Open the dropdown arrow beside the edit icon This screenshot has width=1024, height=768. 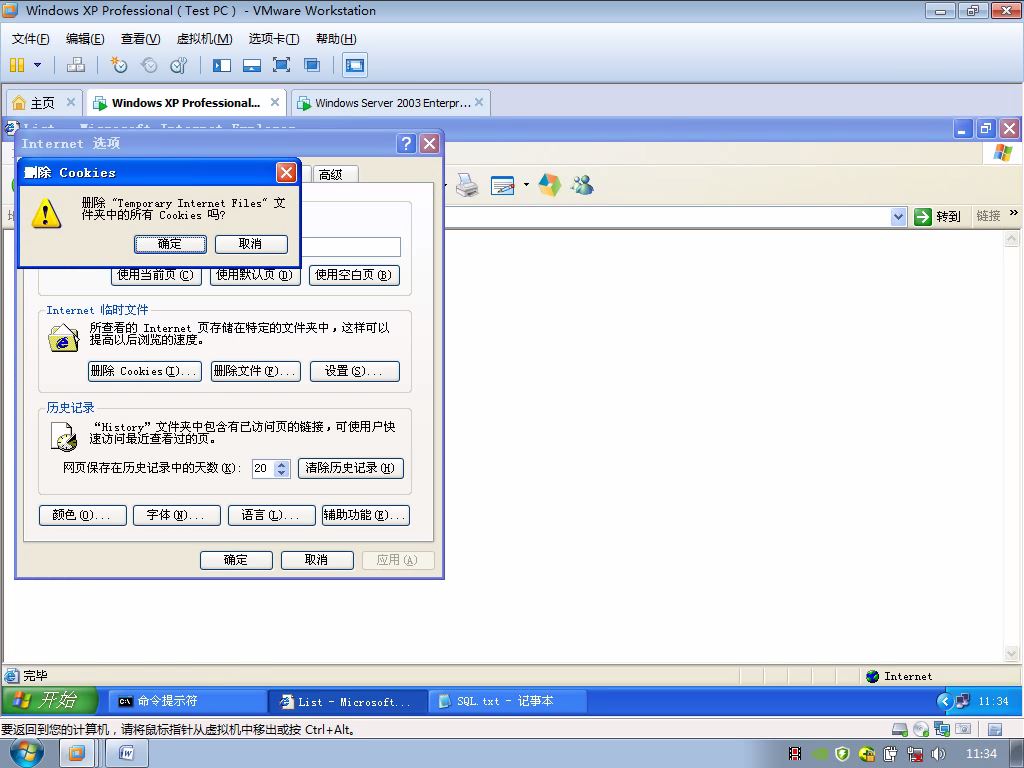526,185
